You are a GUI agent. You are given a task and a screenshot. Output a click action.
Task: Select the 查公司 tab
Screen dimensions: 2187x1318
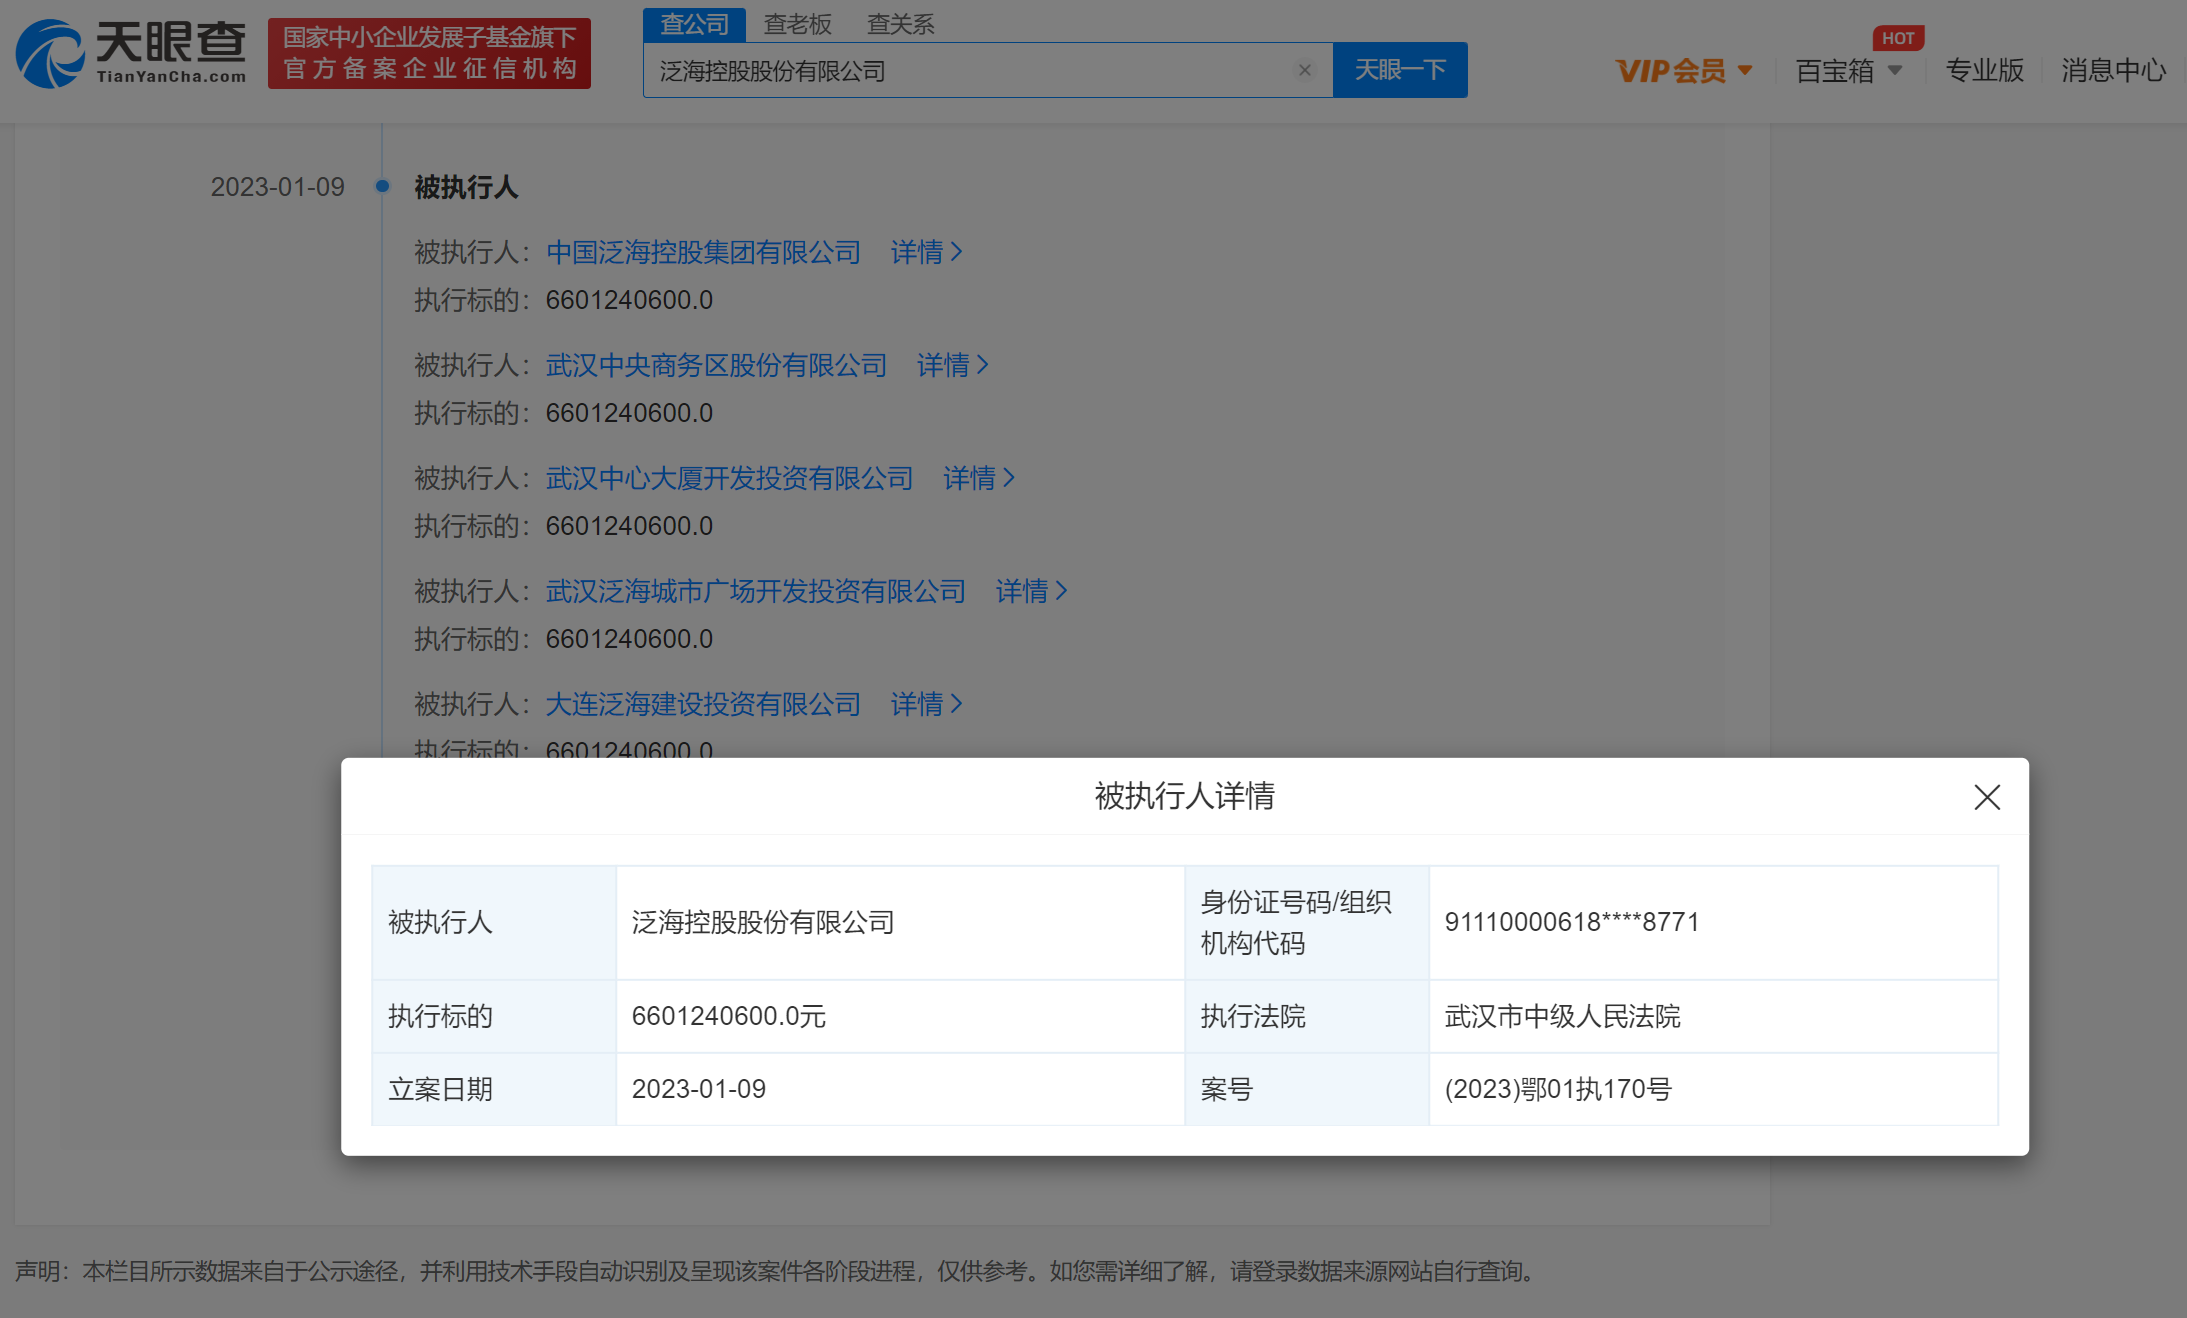[693, 24]
